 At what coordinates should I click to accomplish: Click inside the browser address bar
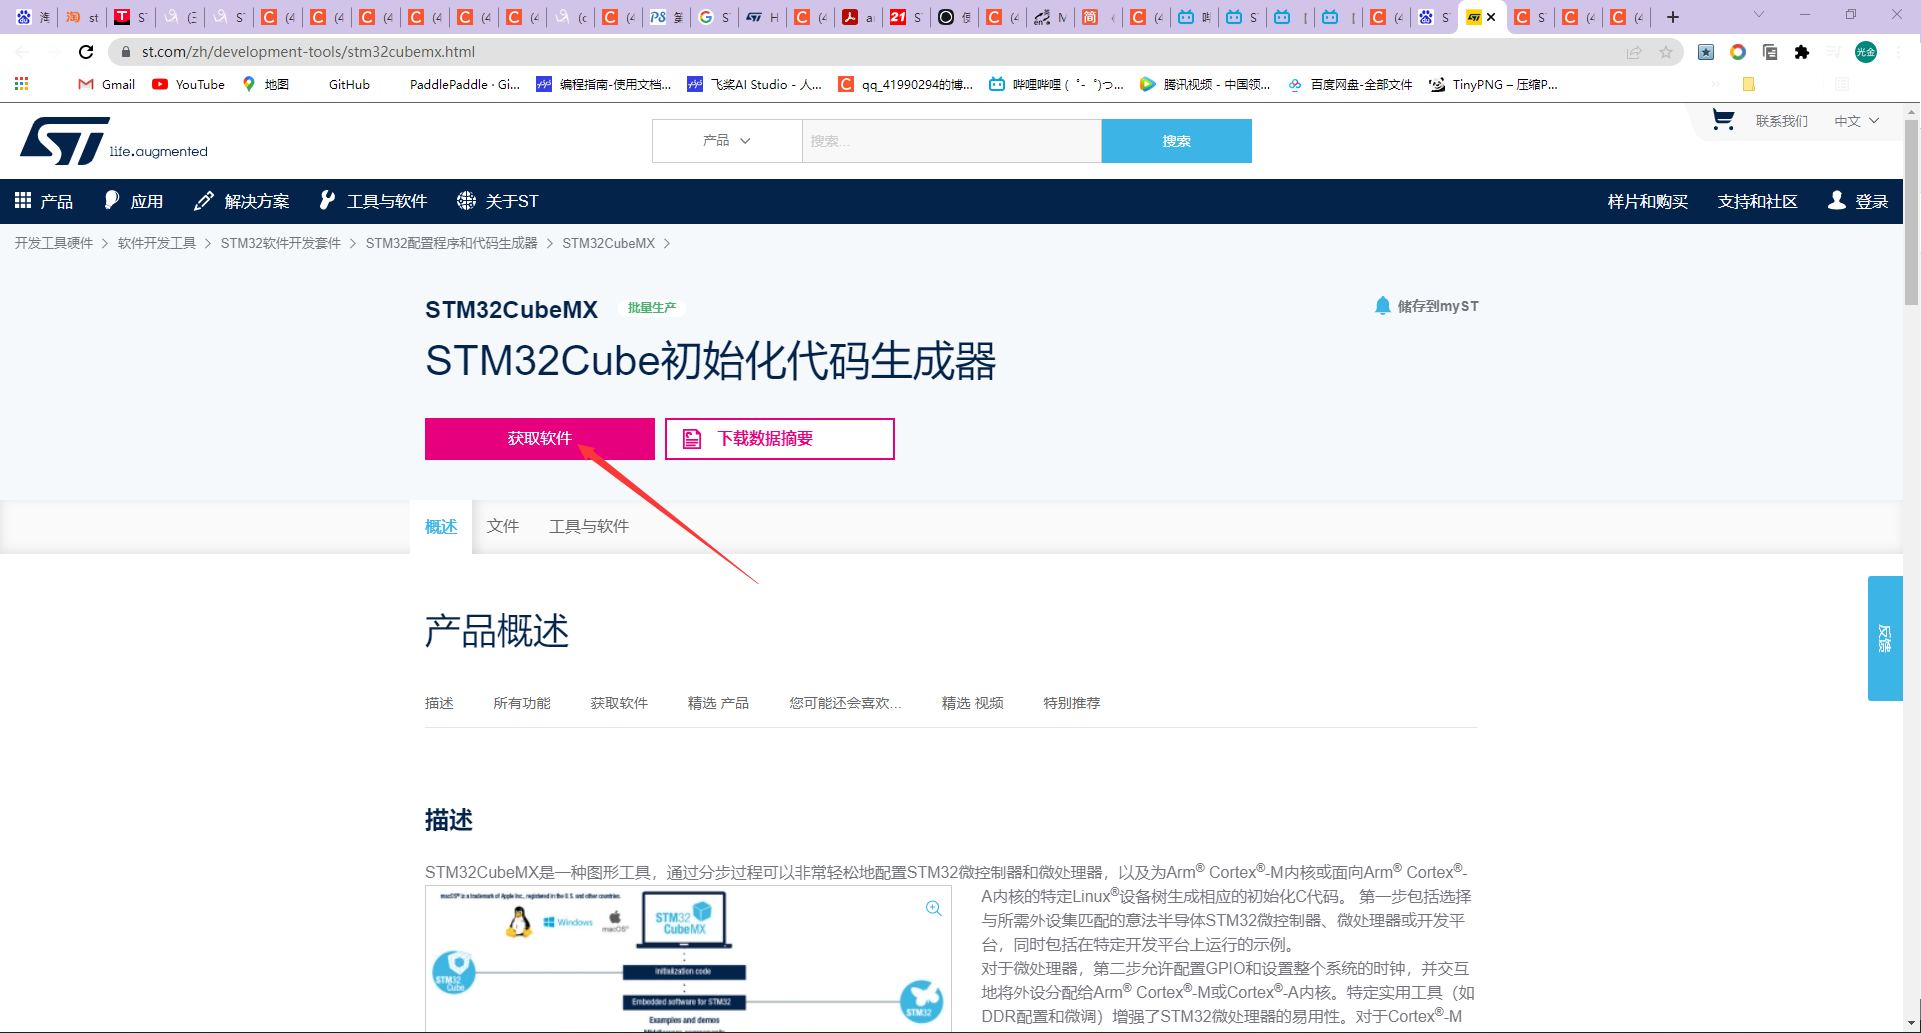[400, 51]
